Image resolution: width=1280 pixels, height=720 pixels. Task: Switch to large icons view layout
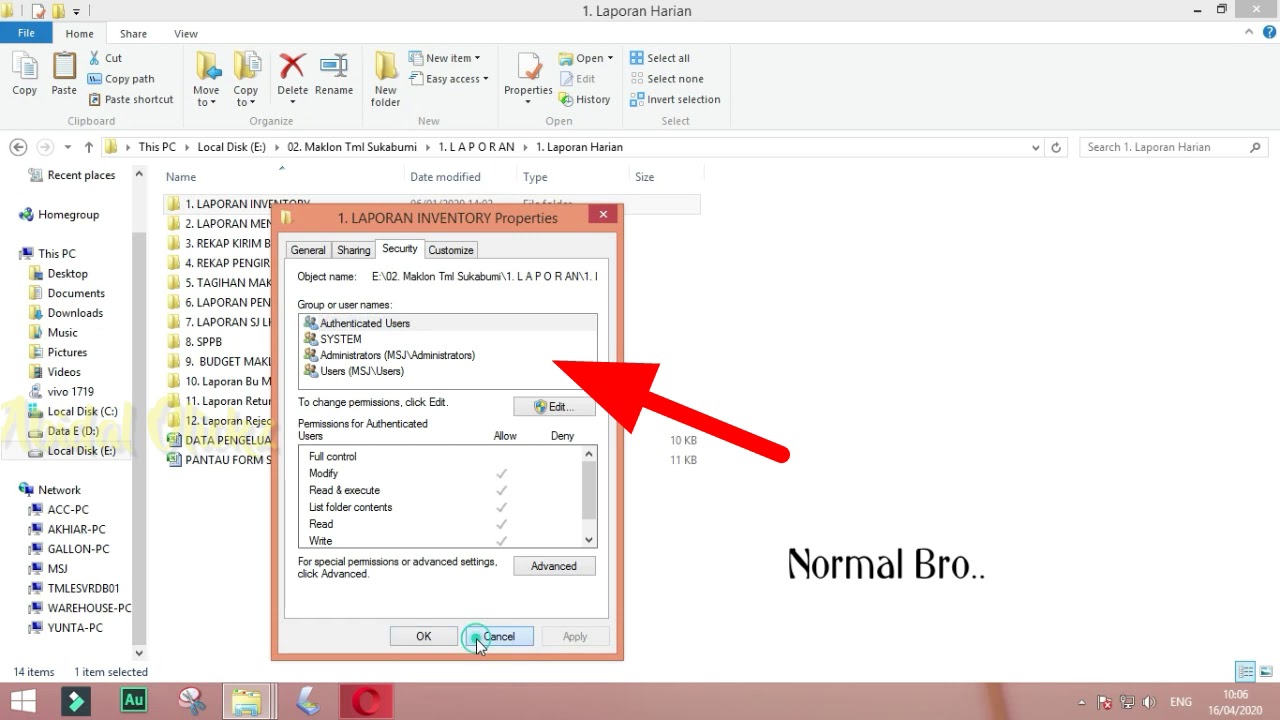(1266, 672)
